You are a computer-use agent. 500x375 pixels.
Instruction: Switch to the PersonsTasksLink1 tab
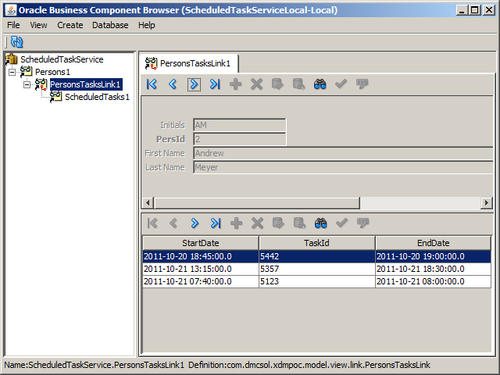[188, 63]
